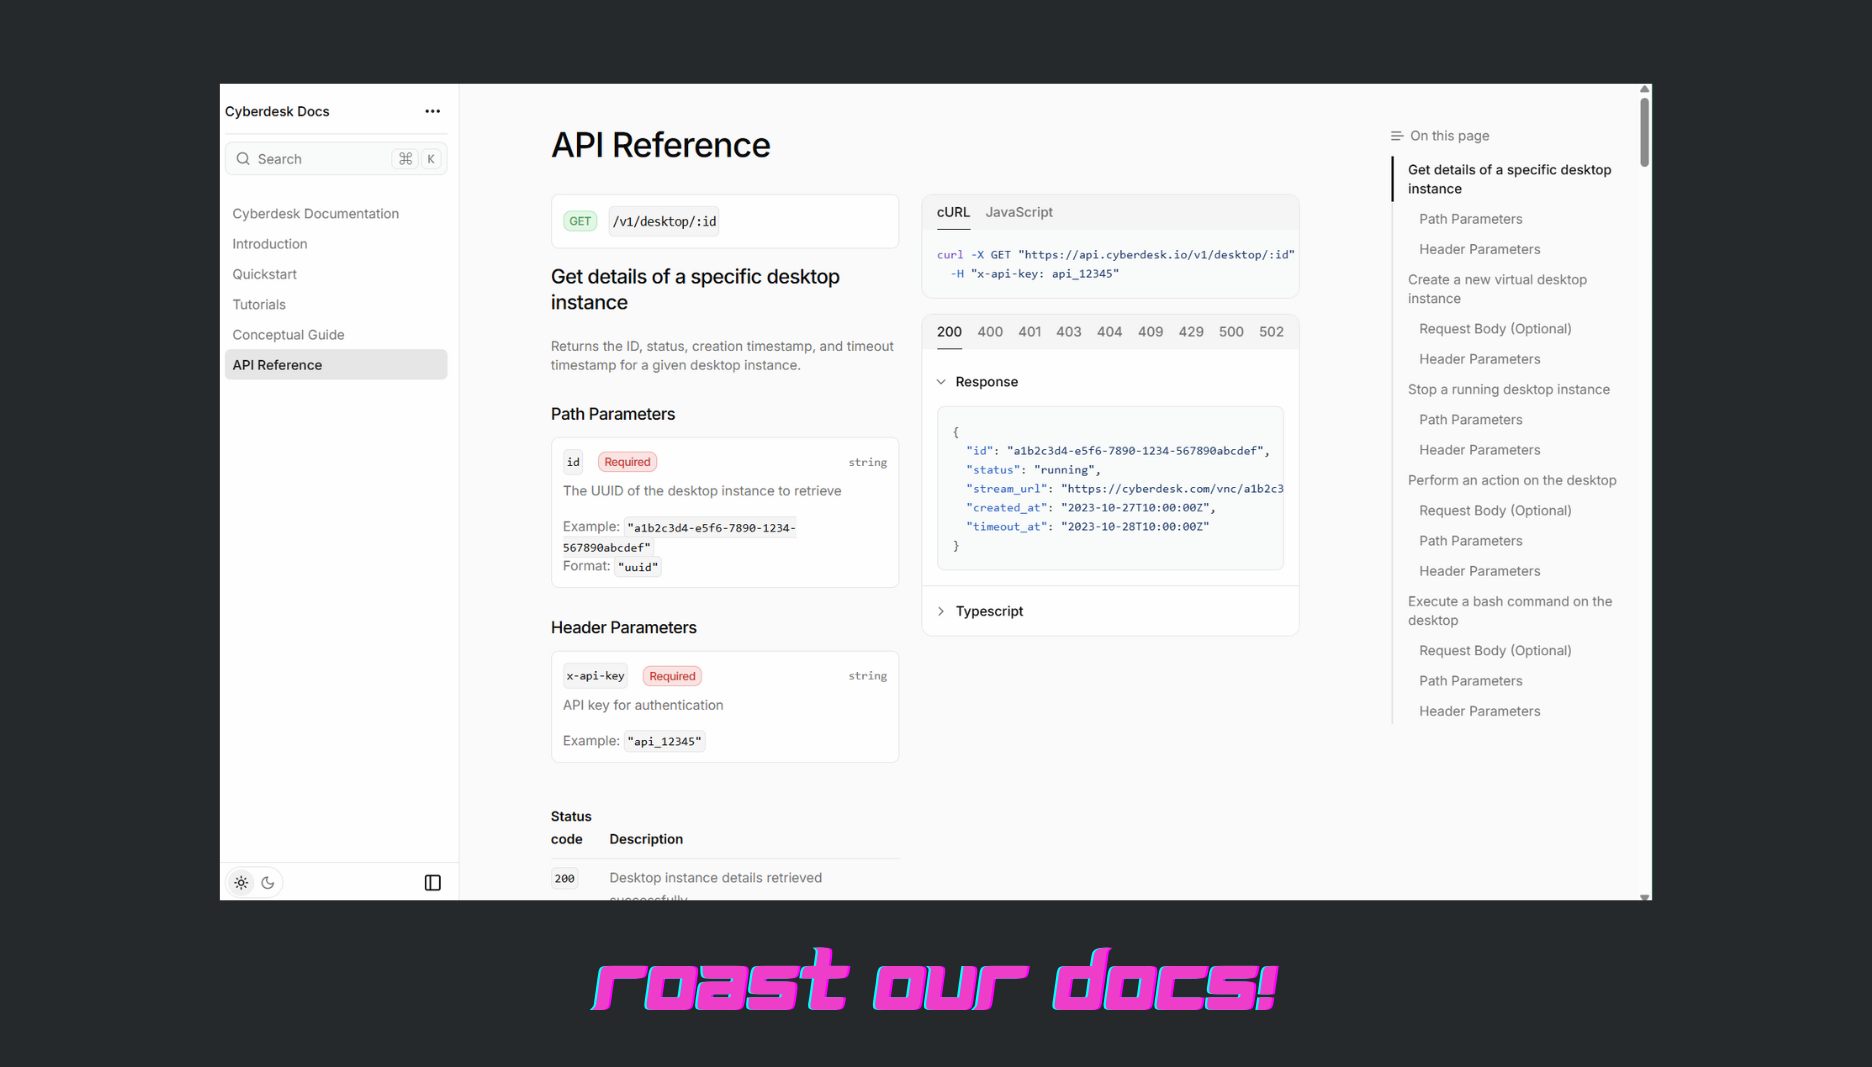Screen dimensions: 1872x1067
Task: Focus the Search input field
Action: click(336, 159)
